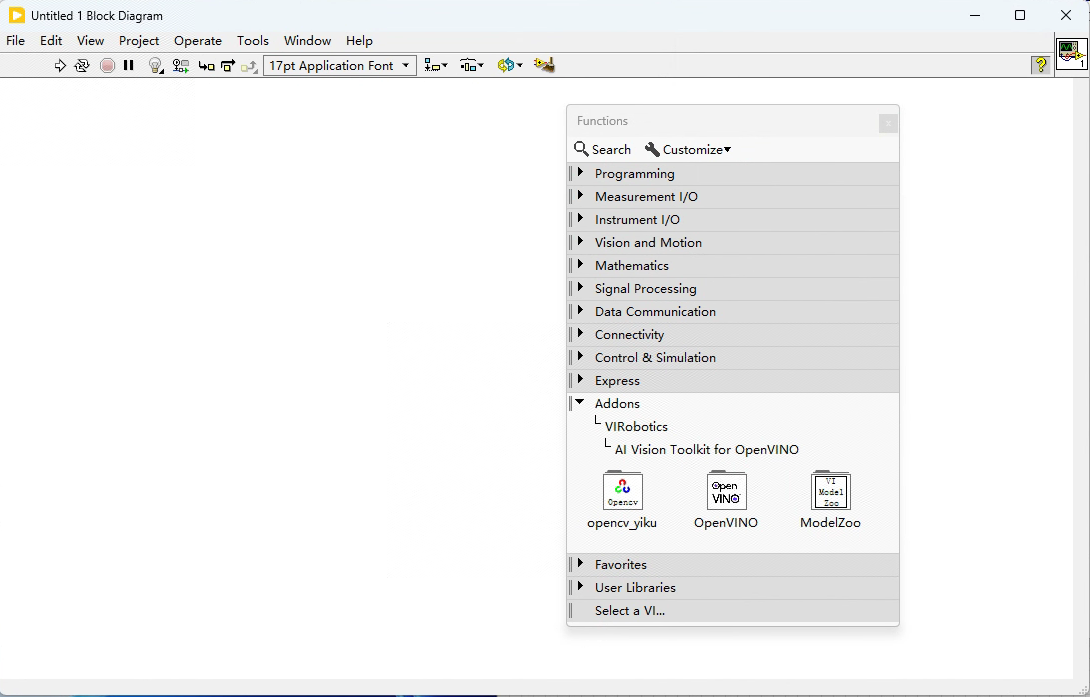Click Search in Functions palette
Screen dimensions: 1090x697
[x=602, y=150]
